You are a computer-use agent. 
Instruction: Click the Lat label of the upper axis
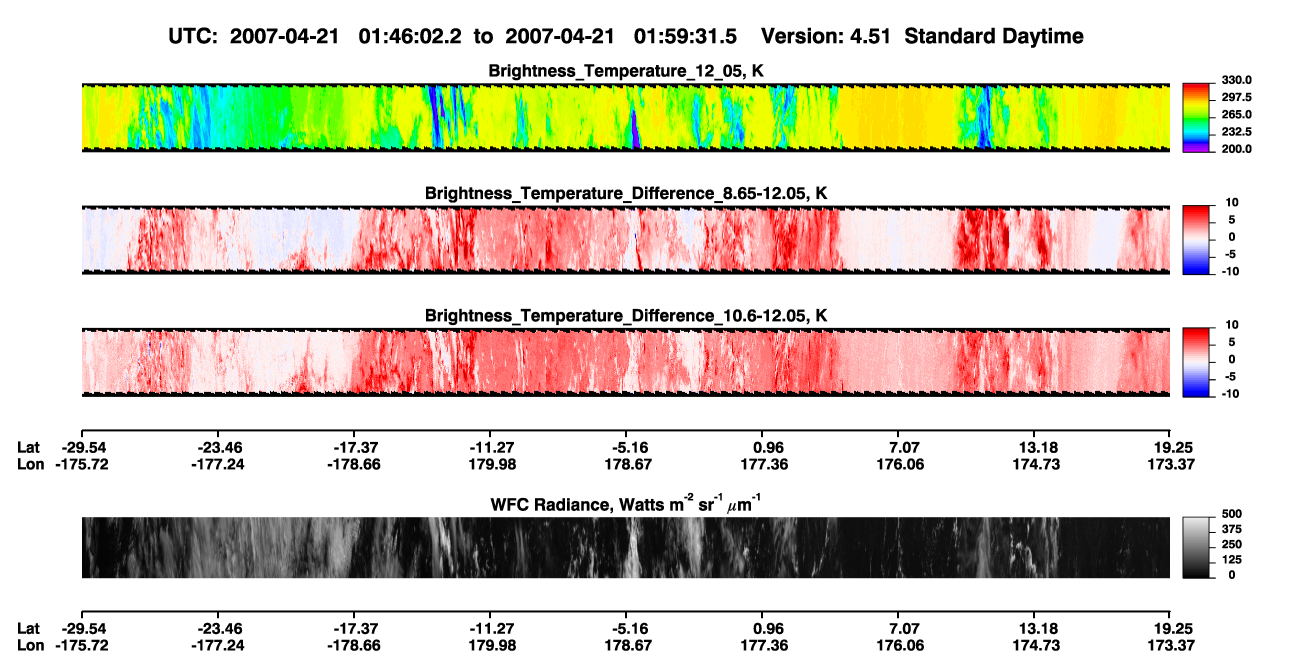click(x=29, y=447)
